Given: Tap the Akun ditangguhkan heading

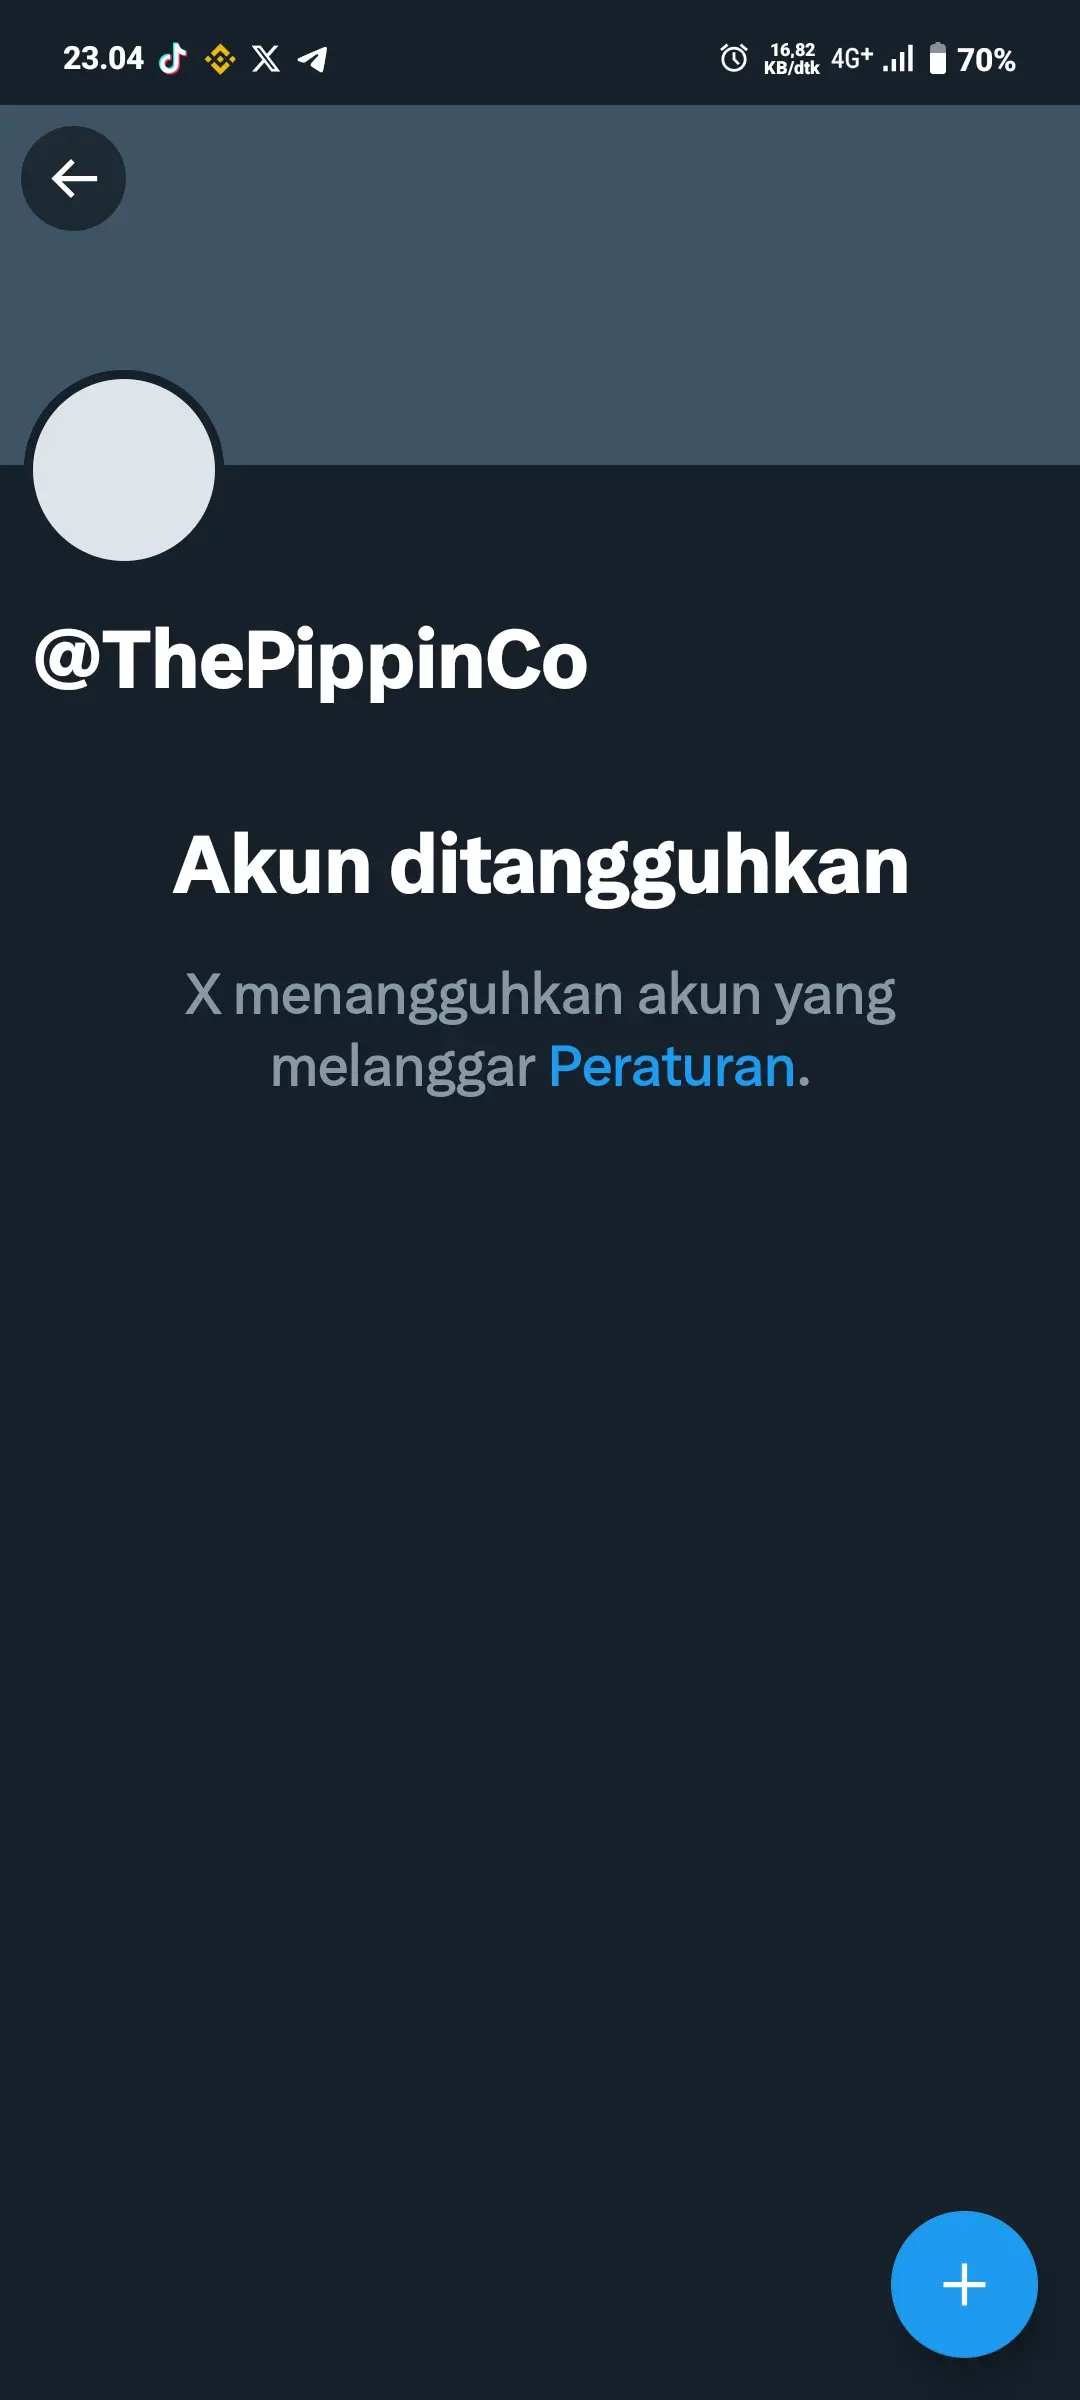Looking at the screenshot, I should (541, 865).
